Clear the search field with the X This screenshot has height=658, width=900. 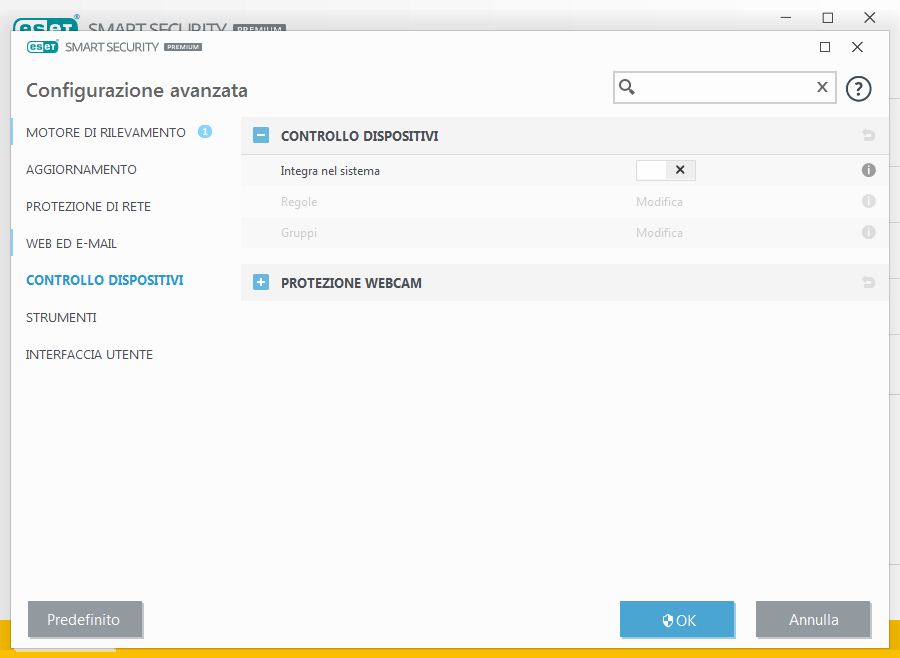coord(822,87)
